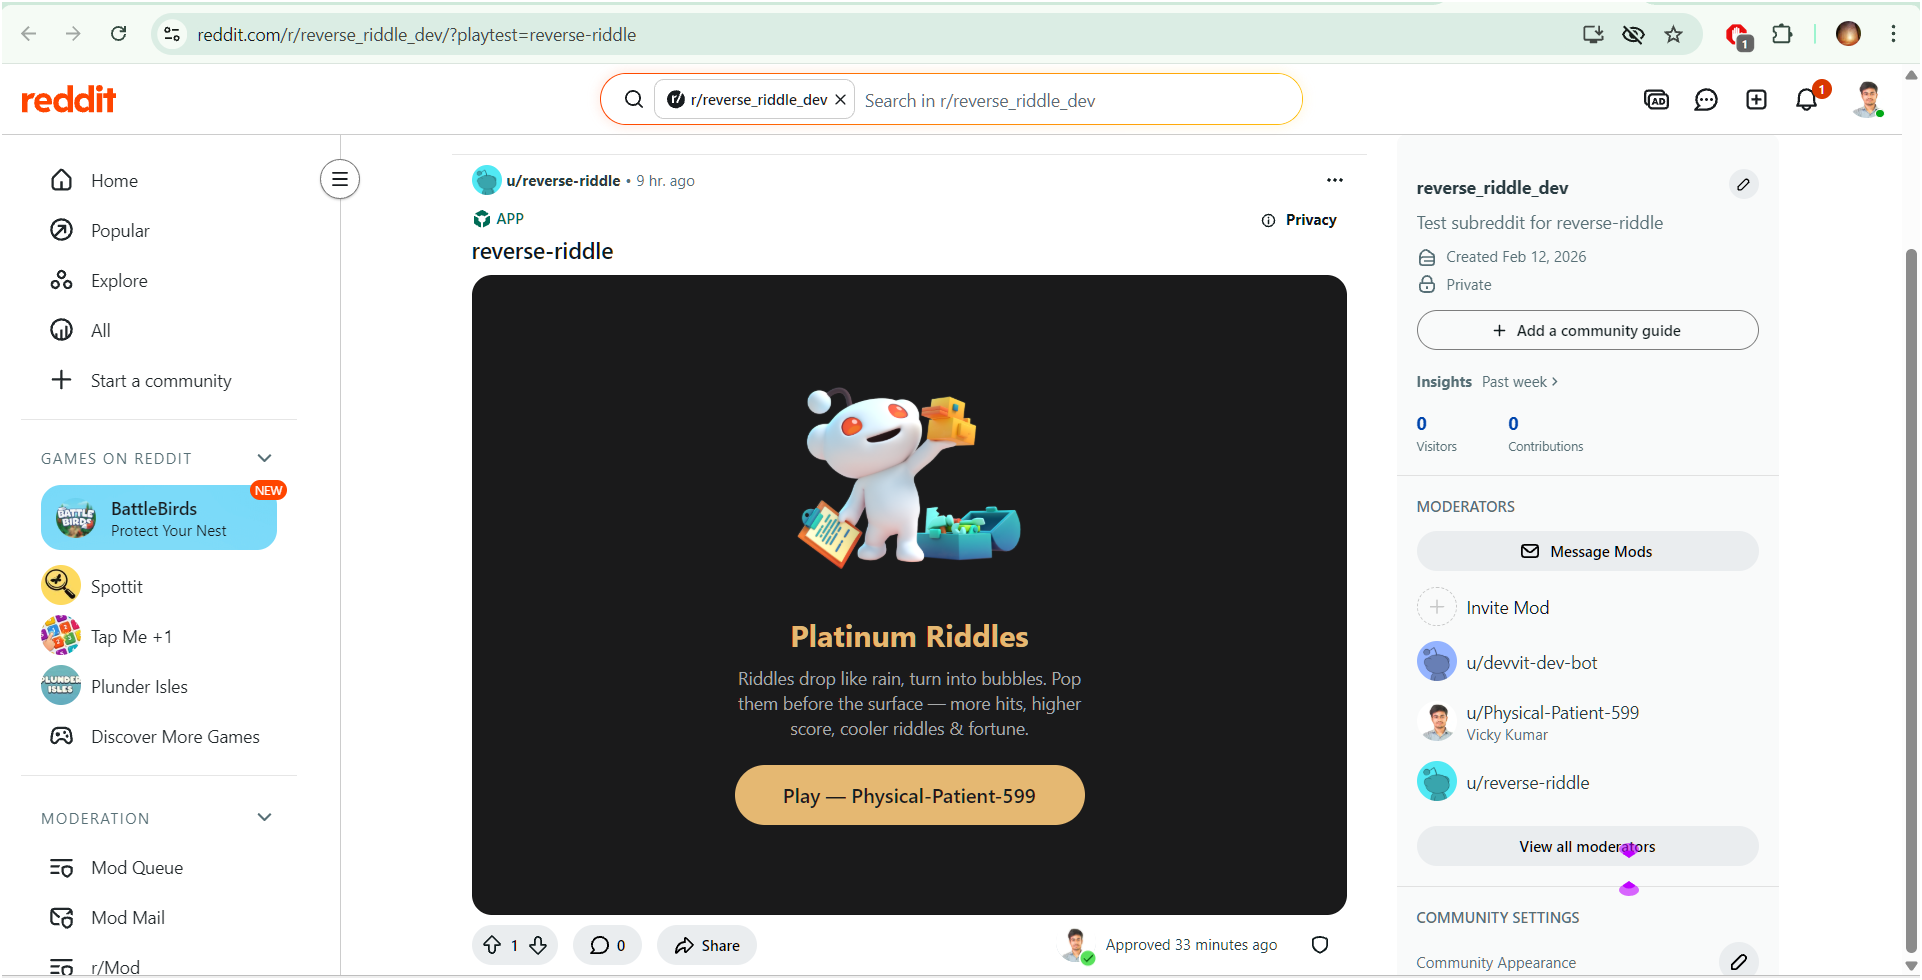The width and height of the screenshot is (1922, 980).
Task: Collapse the Moderation section
Action: (264, 817)
